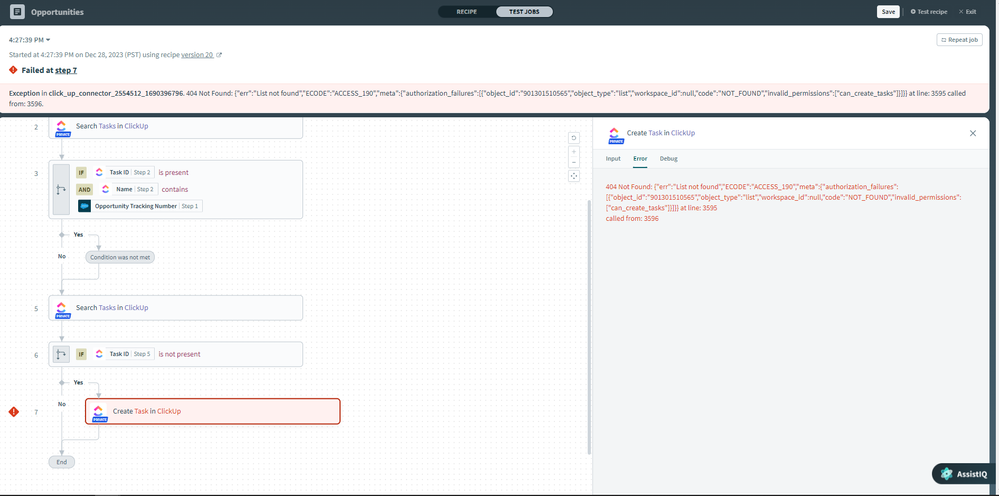Click 'contains' condition text in step 3
The width and height of the screenshot is (999, 496).
pyautogui.click(x=175, y=189)
